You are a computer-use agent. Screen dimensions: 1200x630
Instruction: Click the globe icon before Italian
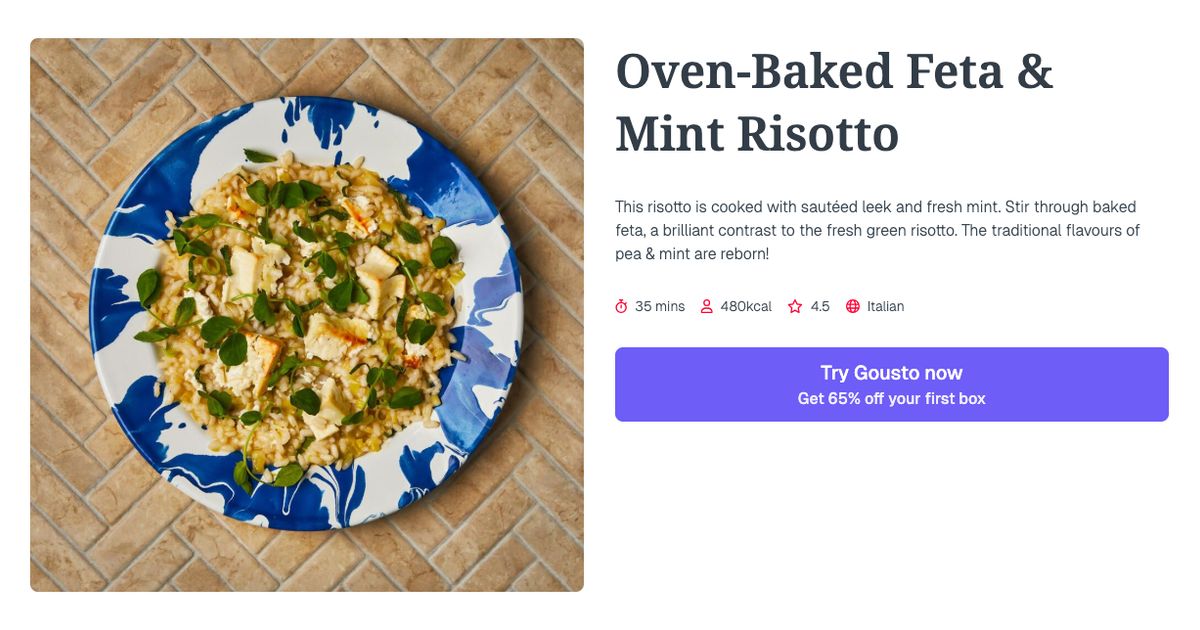tap(852, 306)
